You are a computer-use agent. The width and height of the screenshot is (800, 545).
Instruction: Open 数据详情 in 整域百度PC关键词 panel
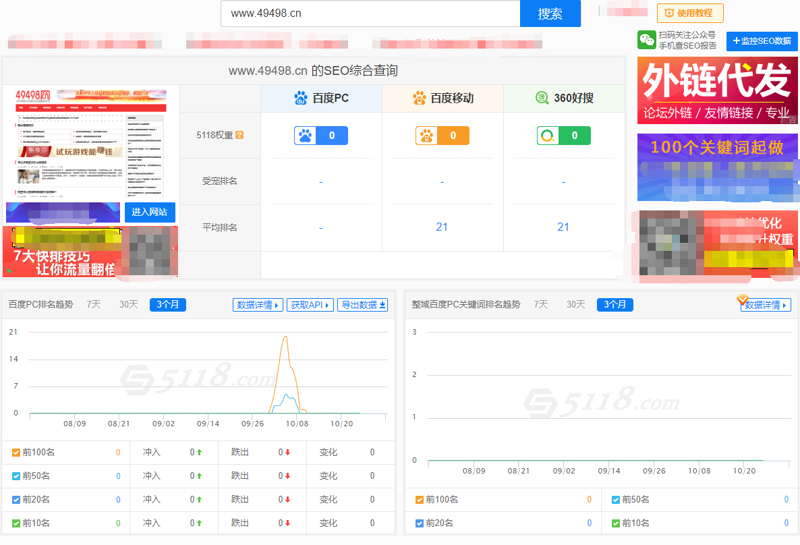pyautogui.click(x=766, y=305)
